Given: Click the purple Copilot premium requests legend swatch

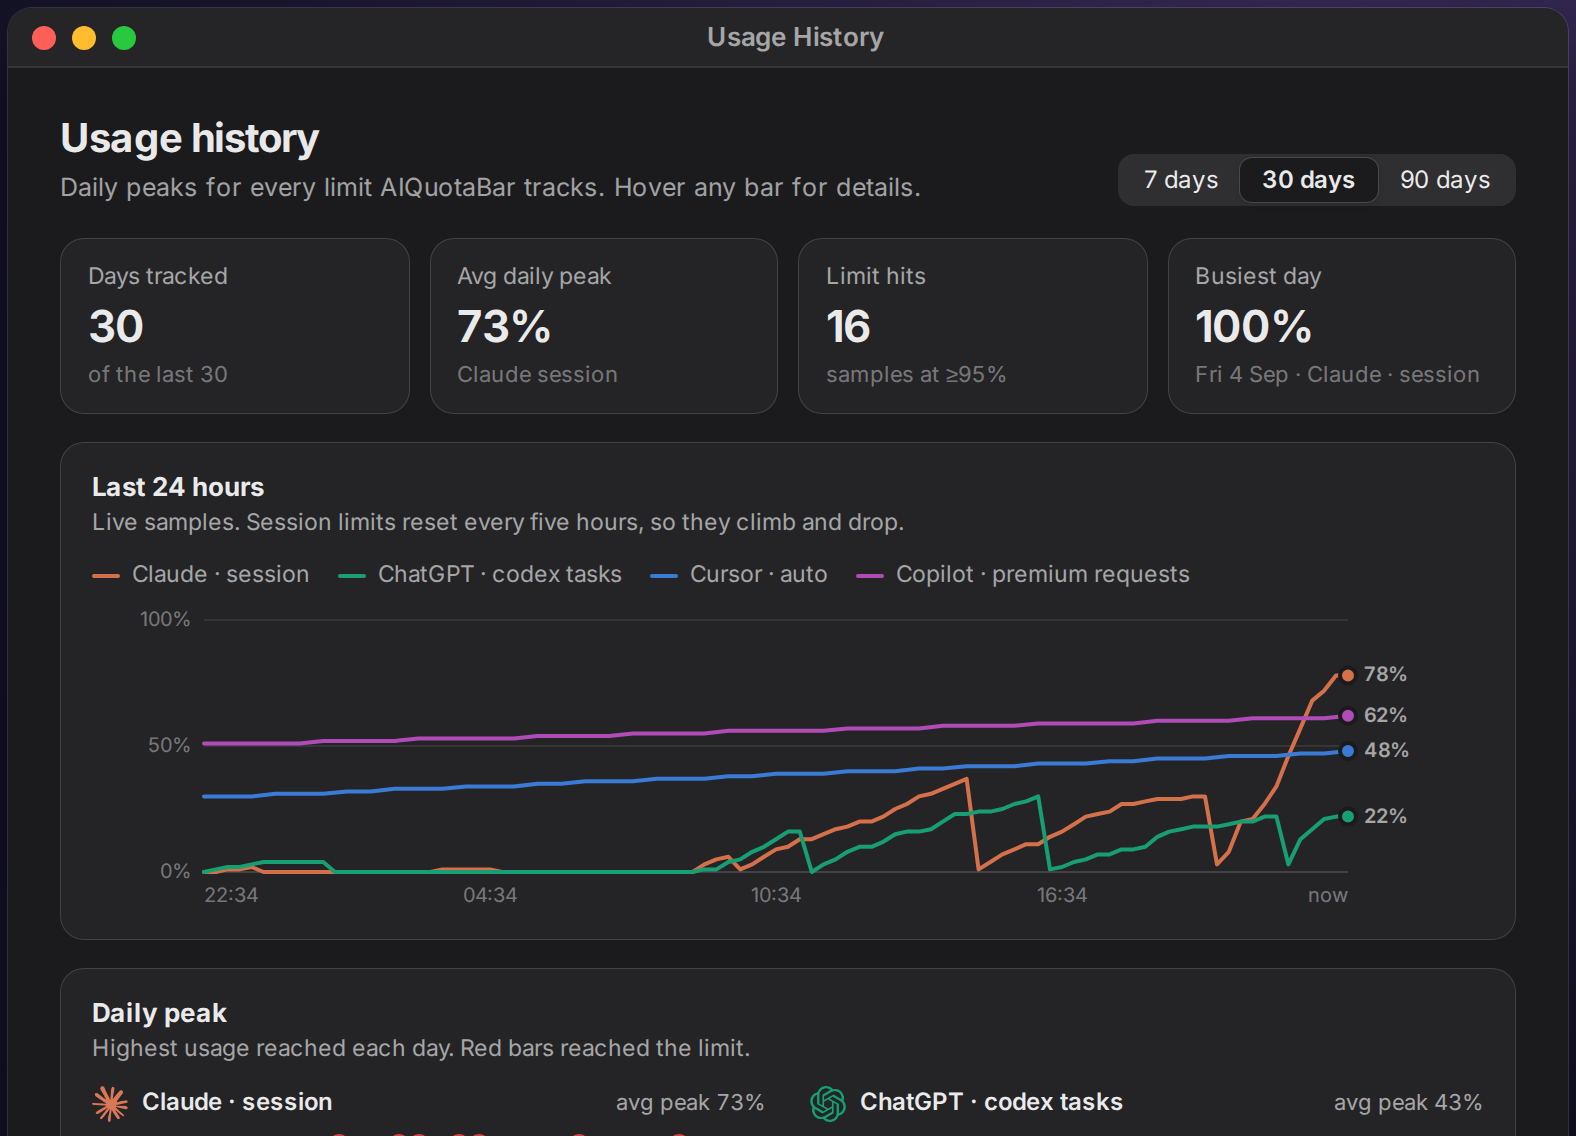Looking at the screenshot, I should click(x=870, y=576).
